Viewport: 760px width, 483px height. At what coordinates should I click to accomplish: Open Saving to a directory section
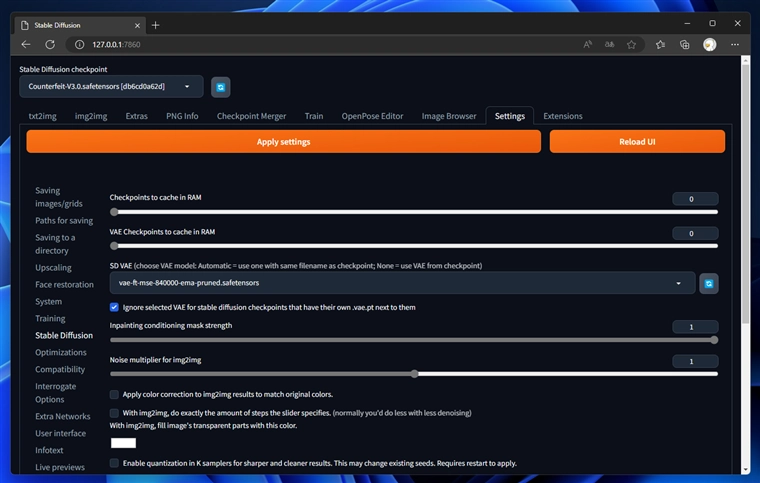tap(55, 244)
